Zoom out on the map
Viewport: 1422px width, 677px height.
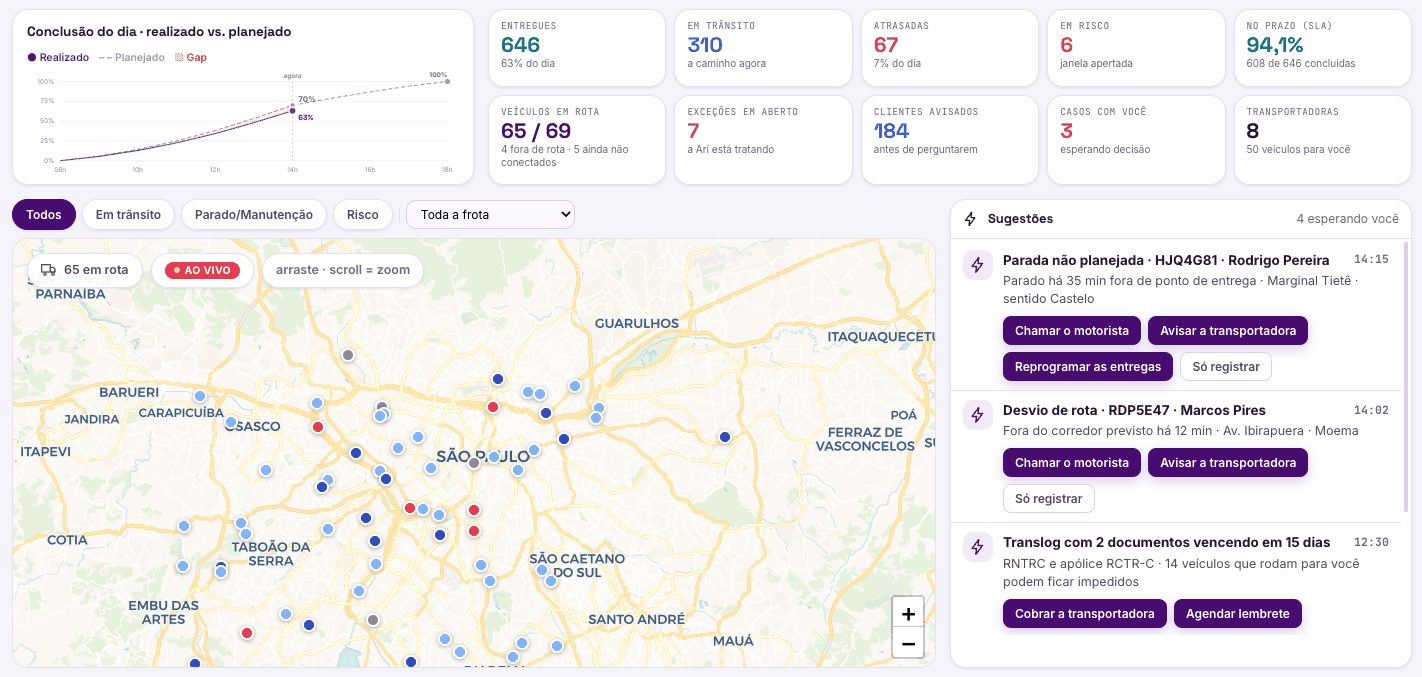click(908, 644)
